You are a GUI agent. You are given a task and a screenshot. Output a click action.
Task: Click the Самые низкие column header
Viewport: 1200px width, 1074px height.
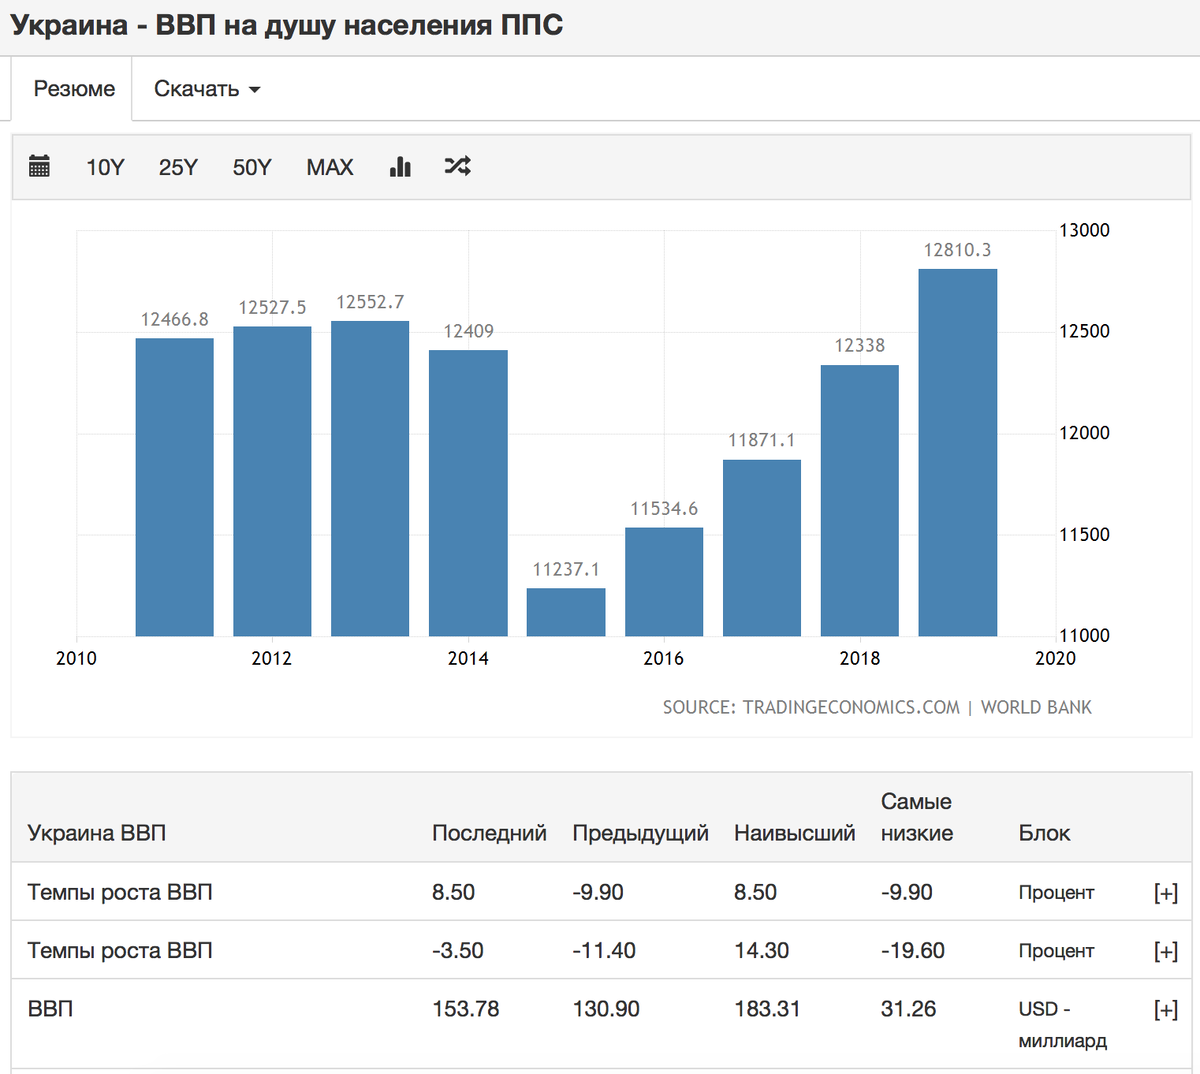[x=917, y=817]
